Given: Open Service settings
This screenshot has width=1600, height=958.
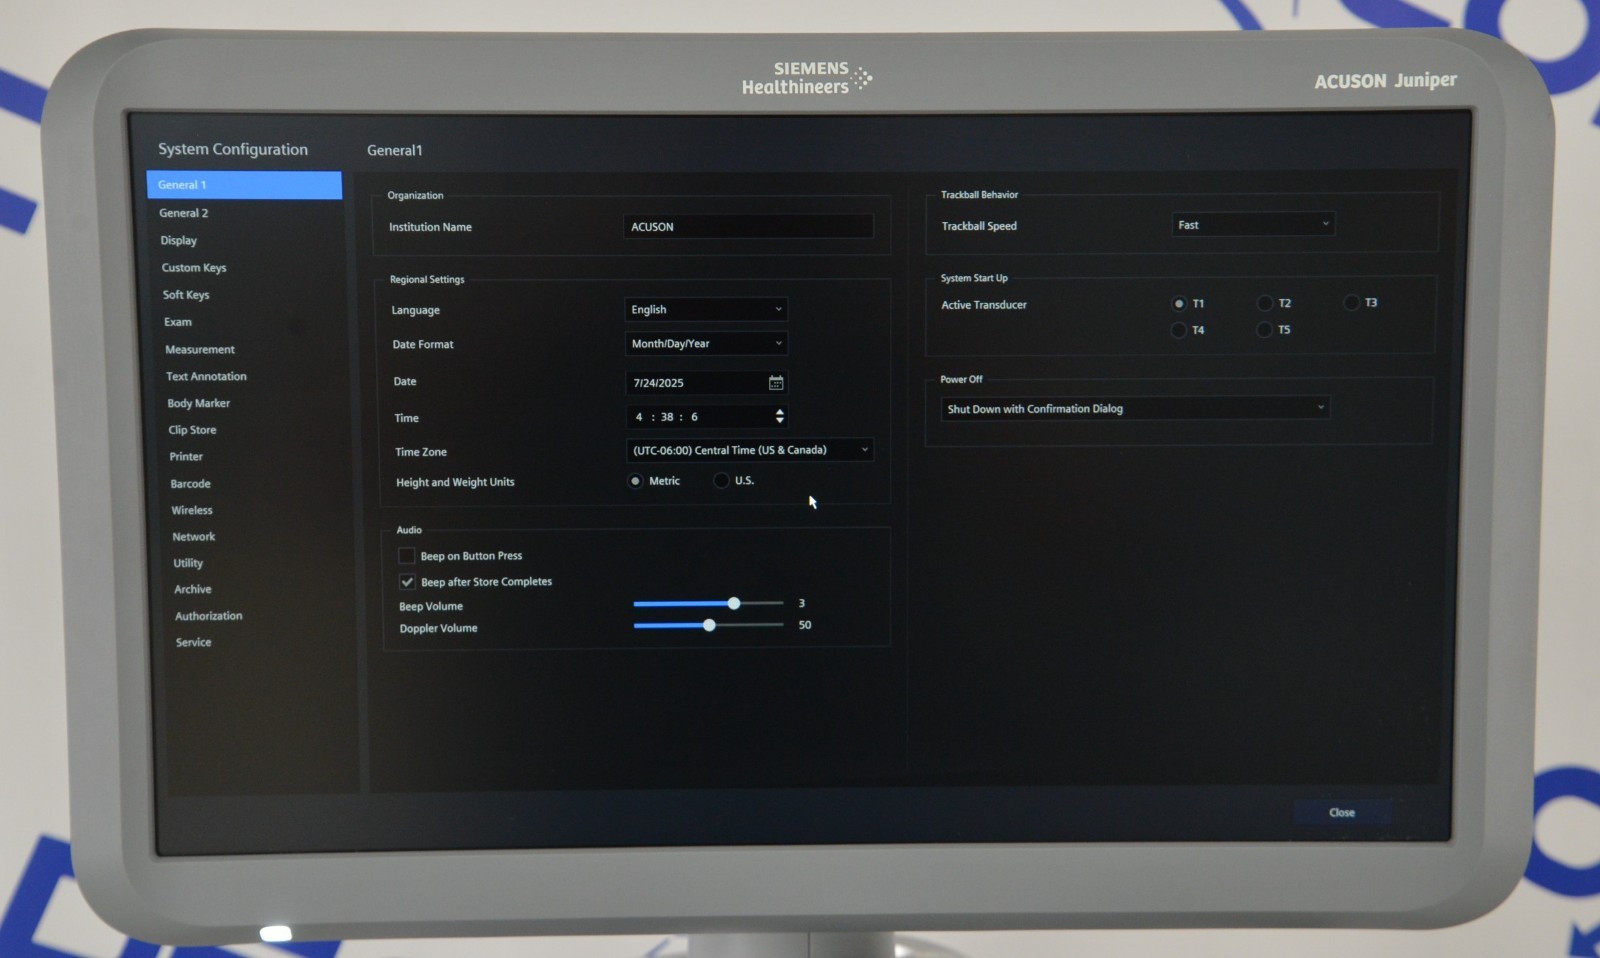Looking at the screenshot, I should tap(194, 643).
